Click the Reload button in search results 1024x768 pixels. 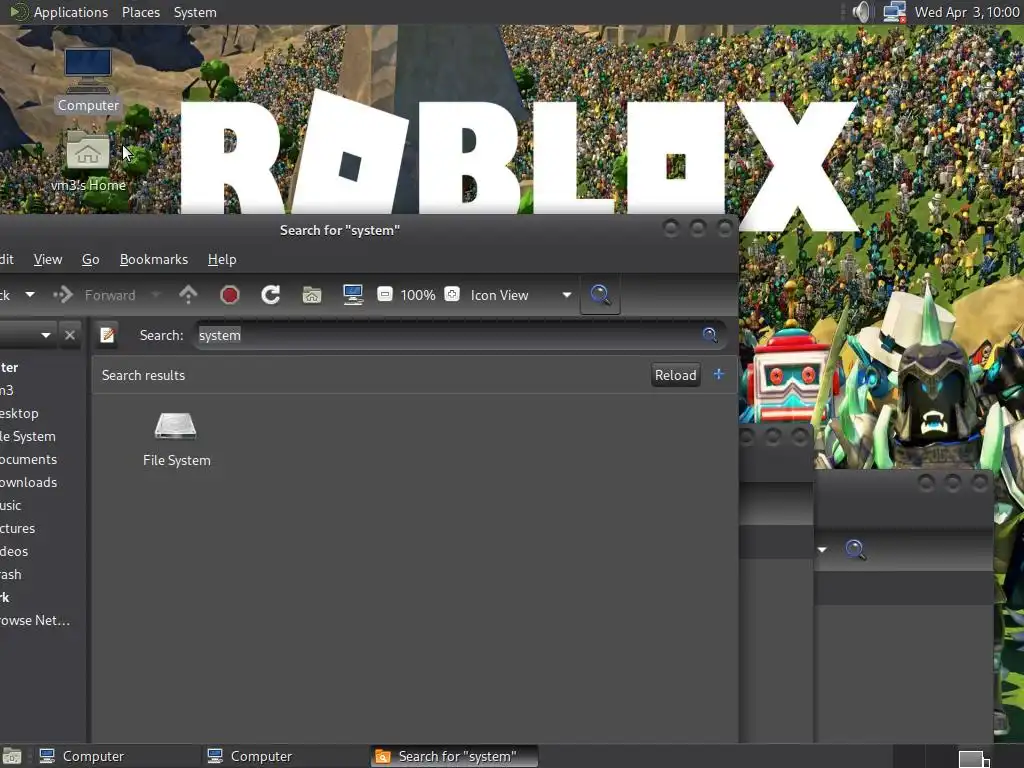point(675,375)
